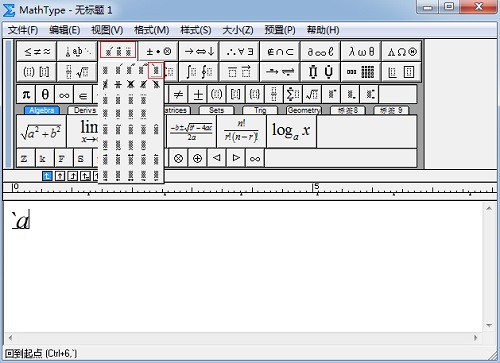This screenshot has width=500, height=363.
Task: Select the back prime embellishment in the open palette
Action: (156, 70)
